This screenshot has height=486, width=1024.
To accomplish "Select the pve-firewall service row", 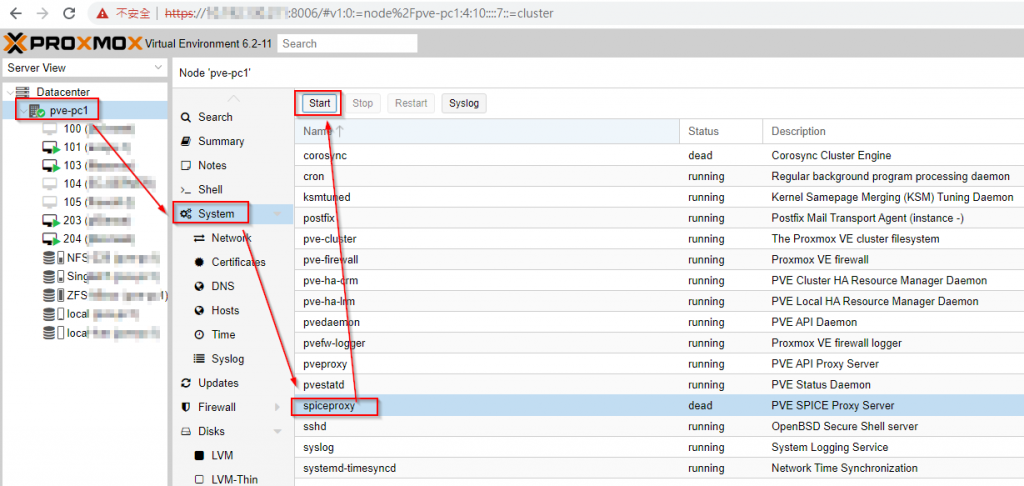I will tap(659, 259).
